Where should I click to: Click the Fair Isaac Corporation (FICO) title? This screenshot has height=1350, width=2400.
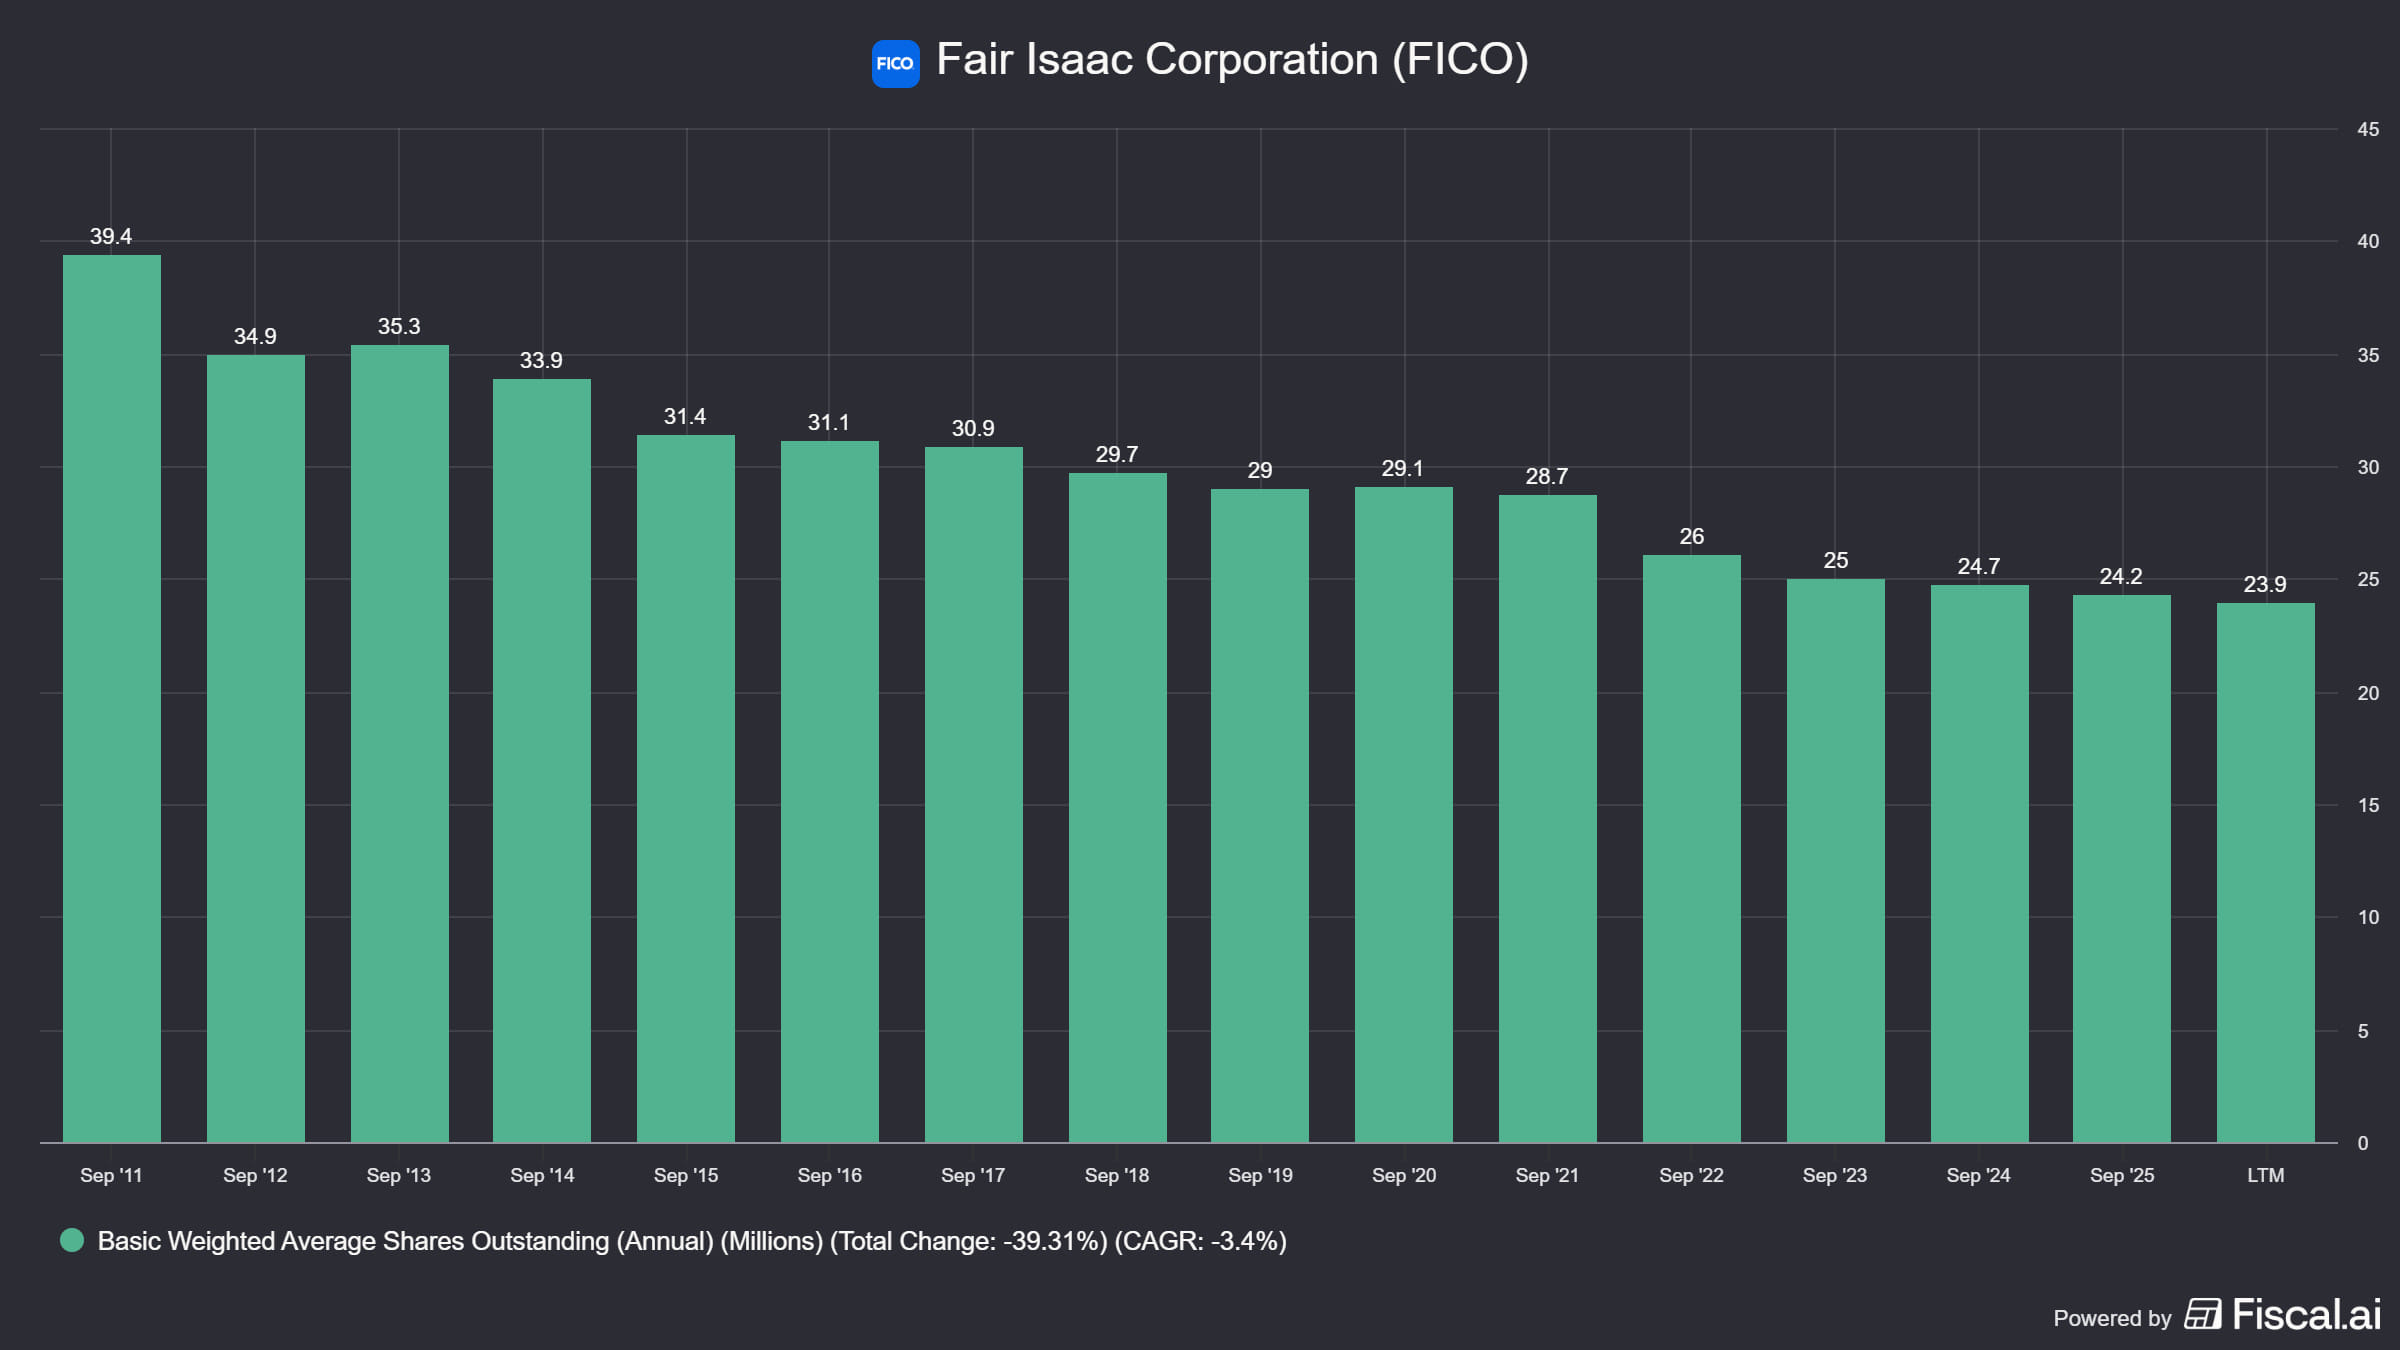point(1232,60)
